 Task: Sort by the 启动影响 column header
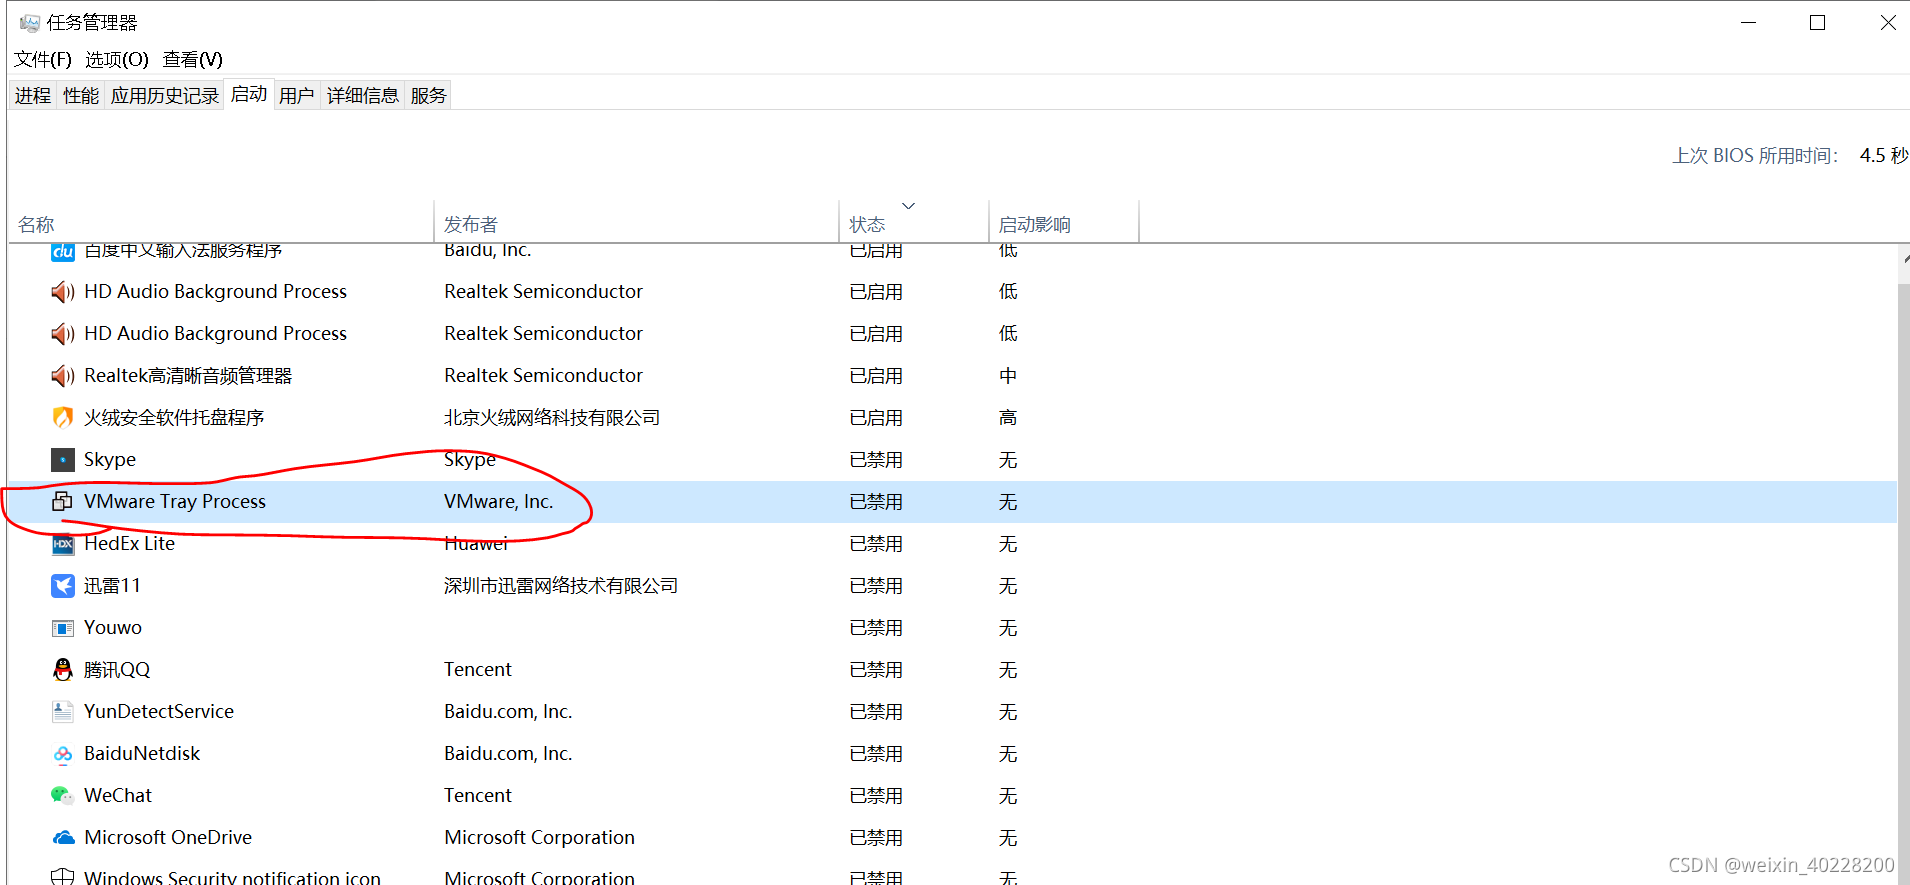(x=1064, y=224)
